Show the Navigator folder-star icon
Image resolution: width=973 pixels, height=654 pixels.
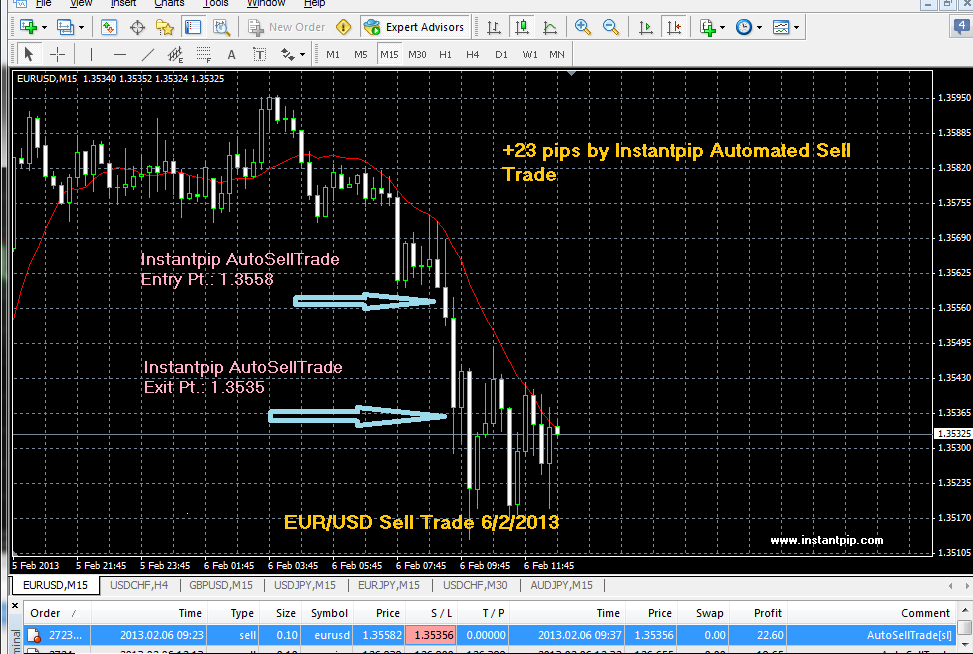tap(164, 27)
